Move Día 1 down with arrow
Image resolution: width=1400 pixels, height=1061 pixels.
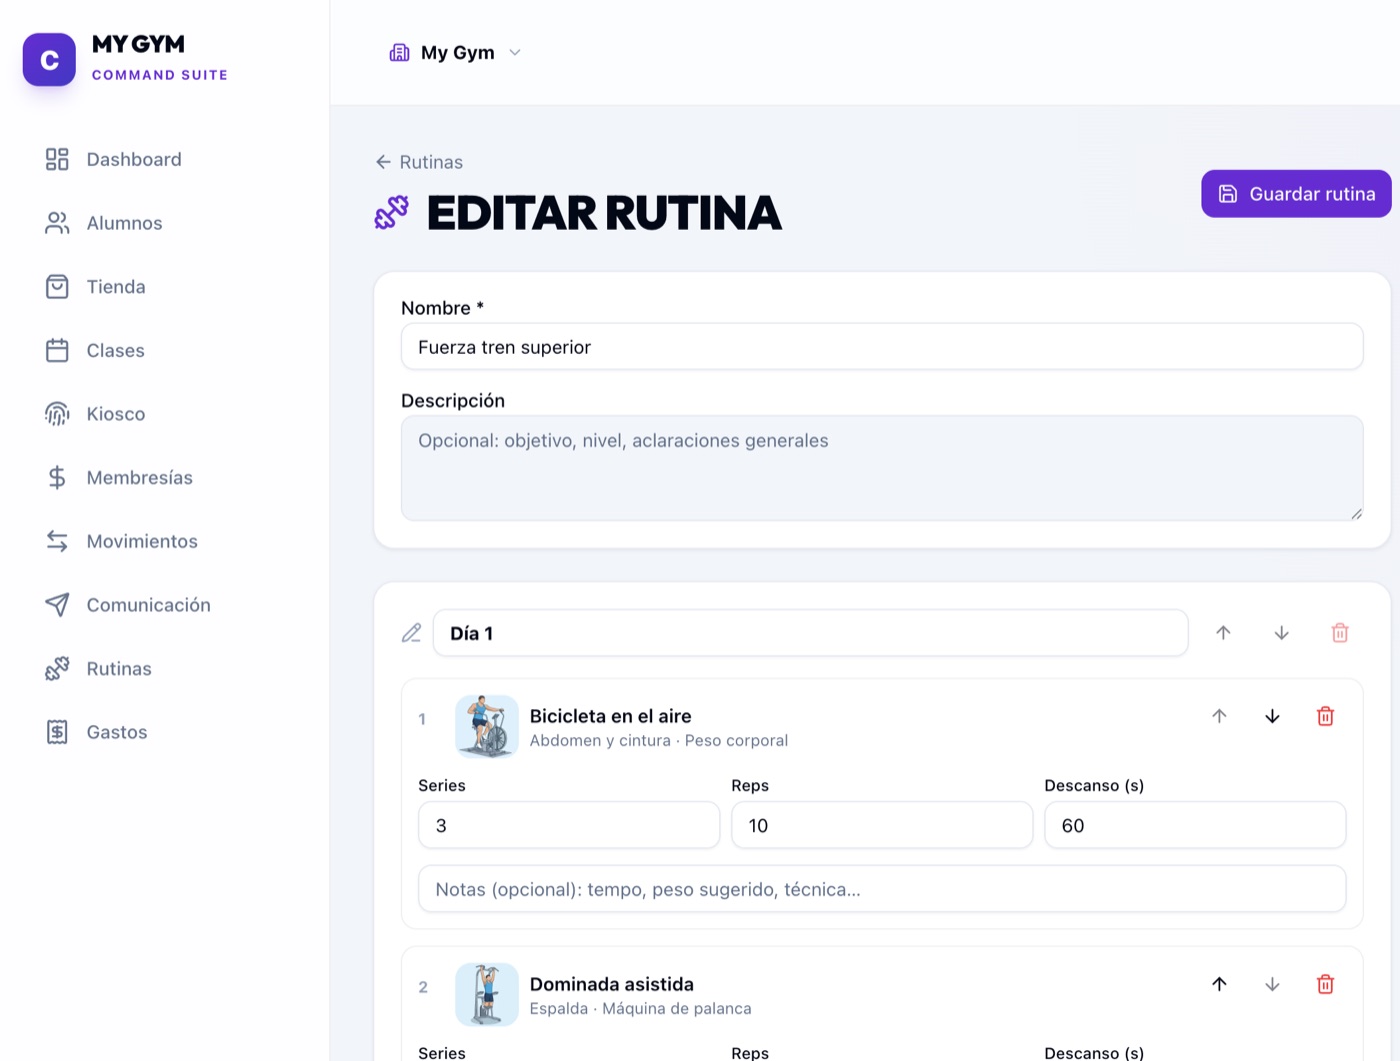[x=1281, y=633]
